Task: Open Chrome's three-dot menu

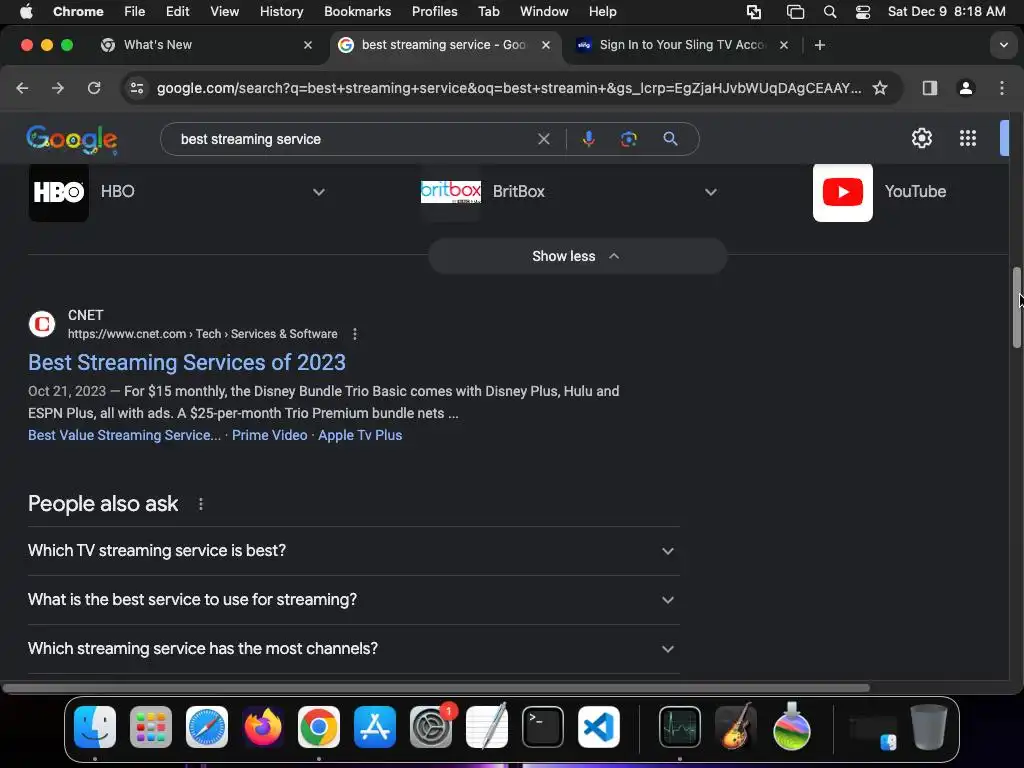Action: pos(1002,88)
